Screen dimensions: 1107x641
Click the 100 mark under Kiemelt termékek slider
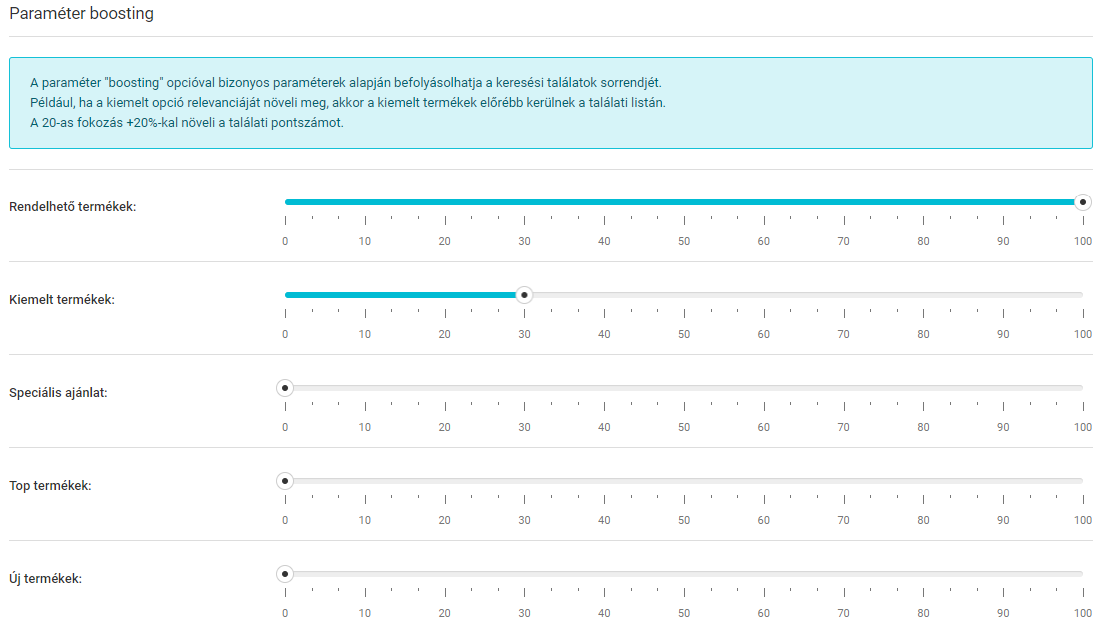[1083, 334]
